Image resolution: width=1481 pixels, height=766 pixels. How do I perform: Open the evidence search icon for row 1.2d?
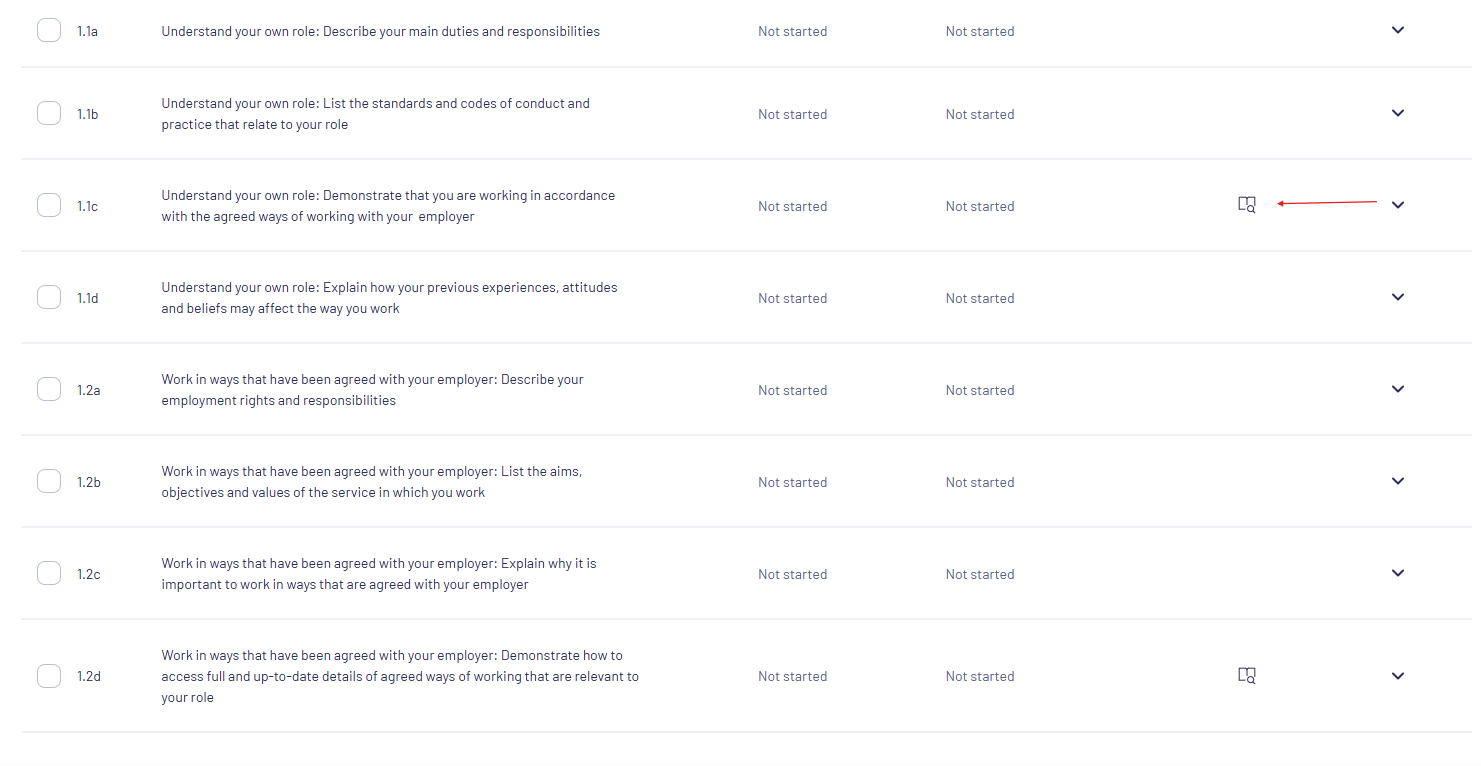pos(1247,676)
